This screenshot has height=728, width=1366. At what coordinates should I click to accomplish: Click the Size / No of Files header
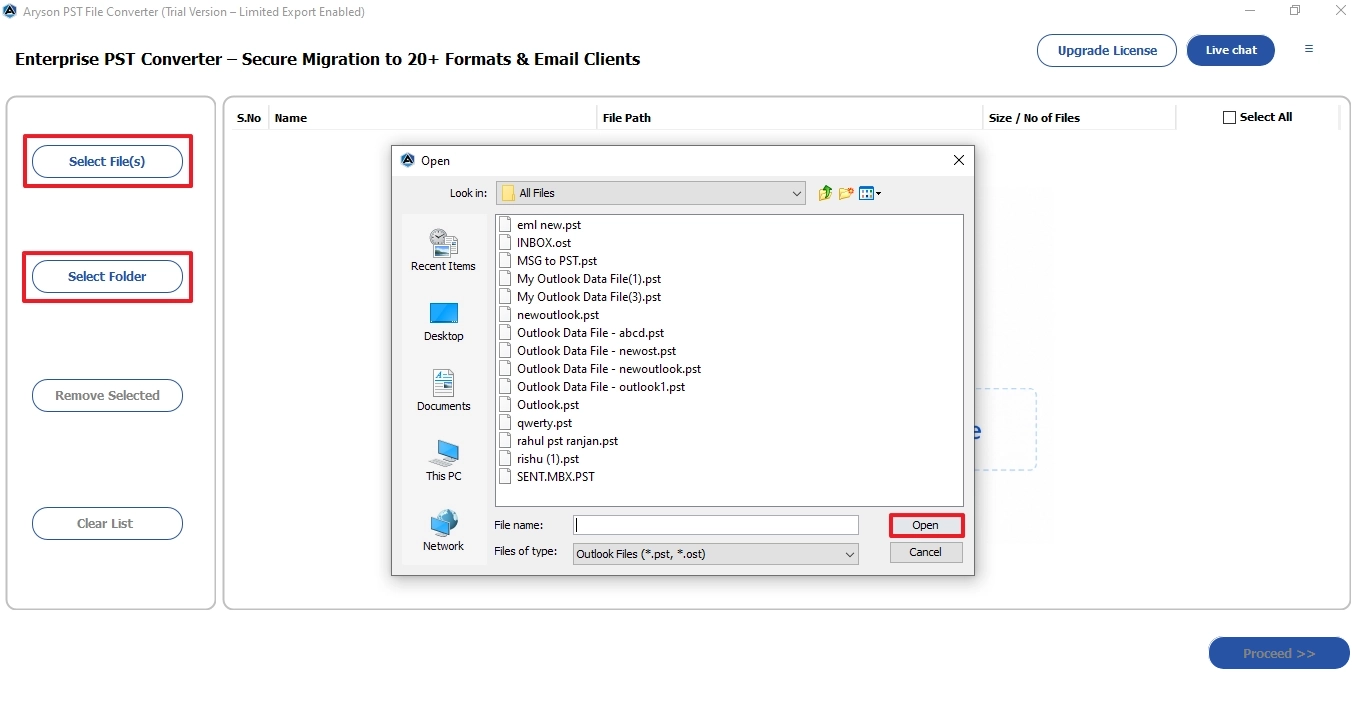pyautogui.click(x=1034, y=118)
